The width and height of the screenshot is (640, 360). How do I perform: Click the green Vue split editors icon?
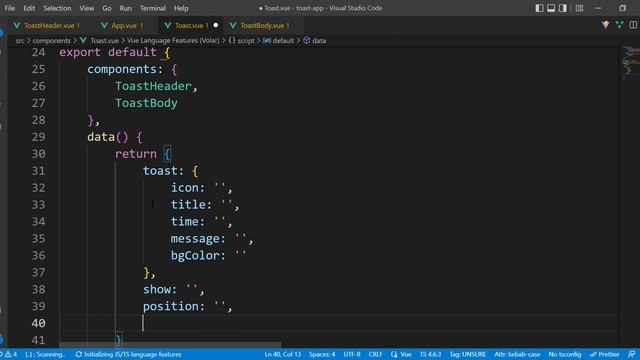coord(620,25)
